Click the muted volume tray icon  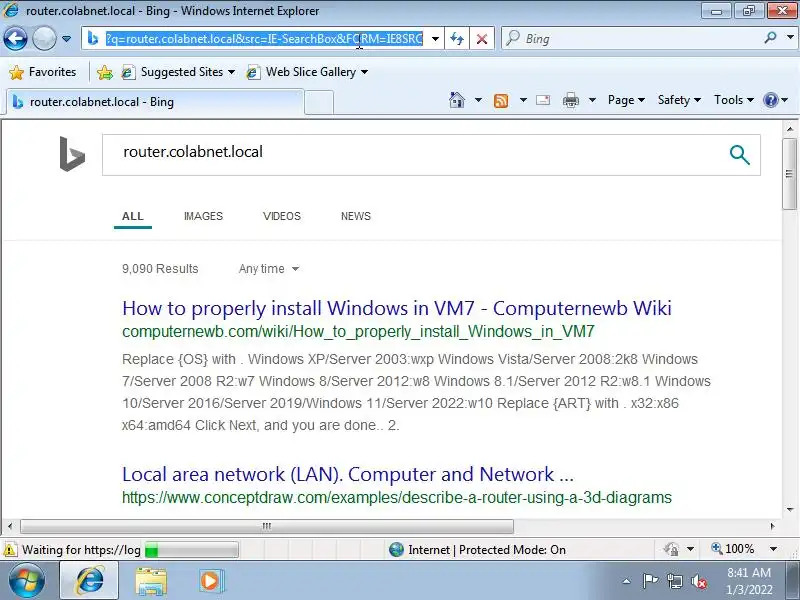tap(699, 581)
